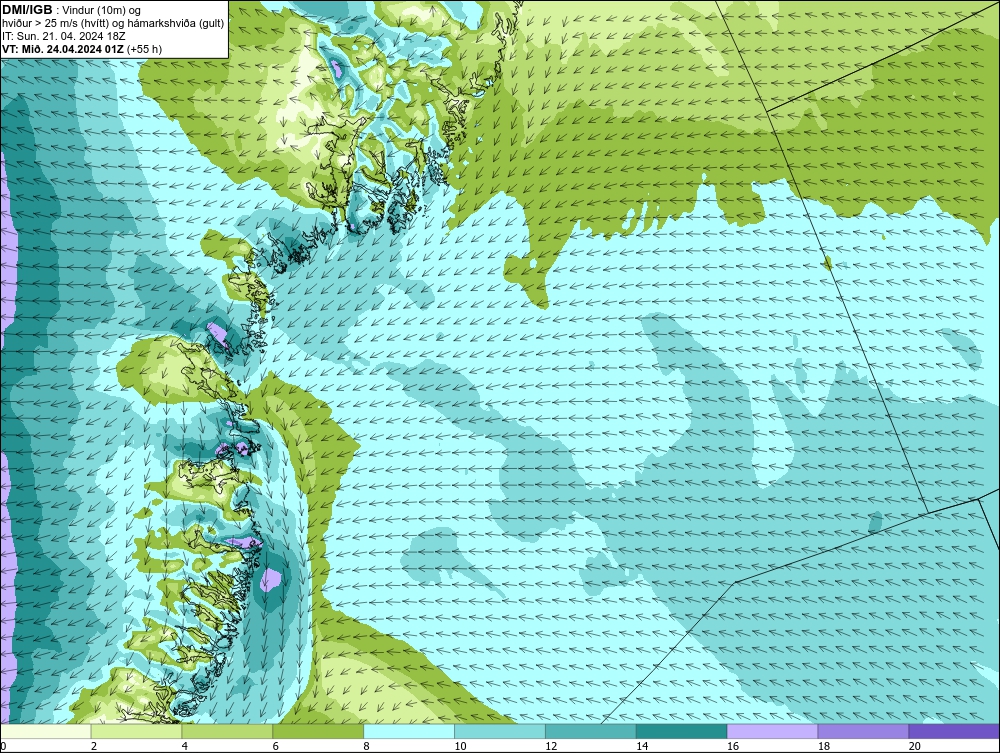
Task: Click the legend label "18"
Action: coord(823,746)
